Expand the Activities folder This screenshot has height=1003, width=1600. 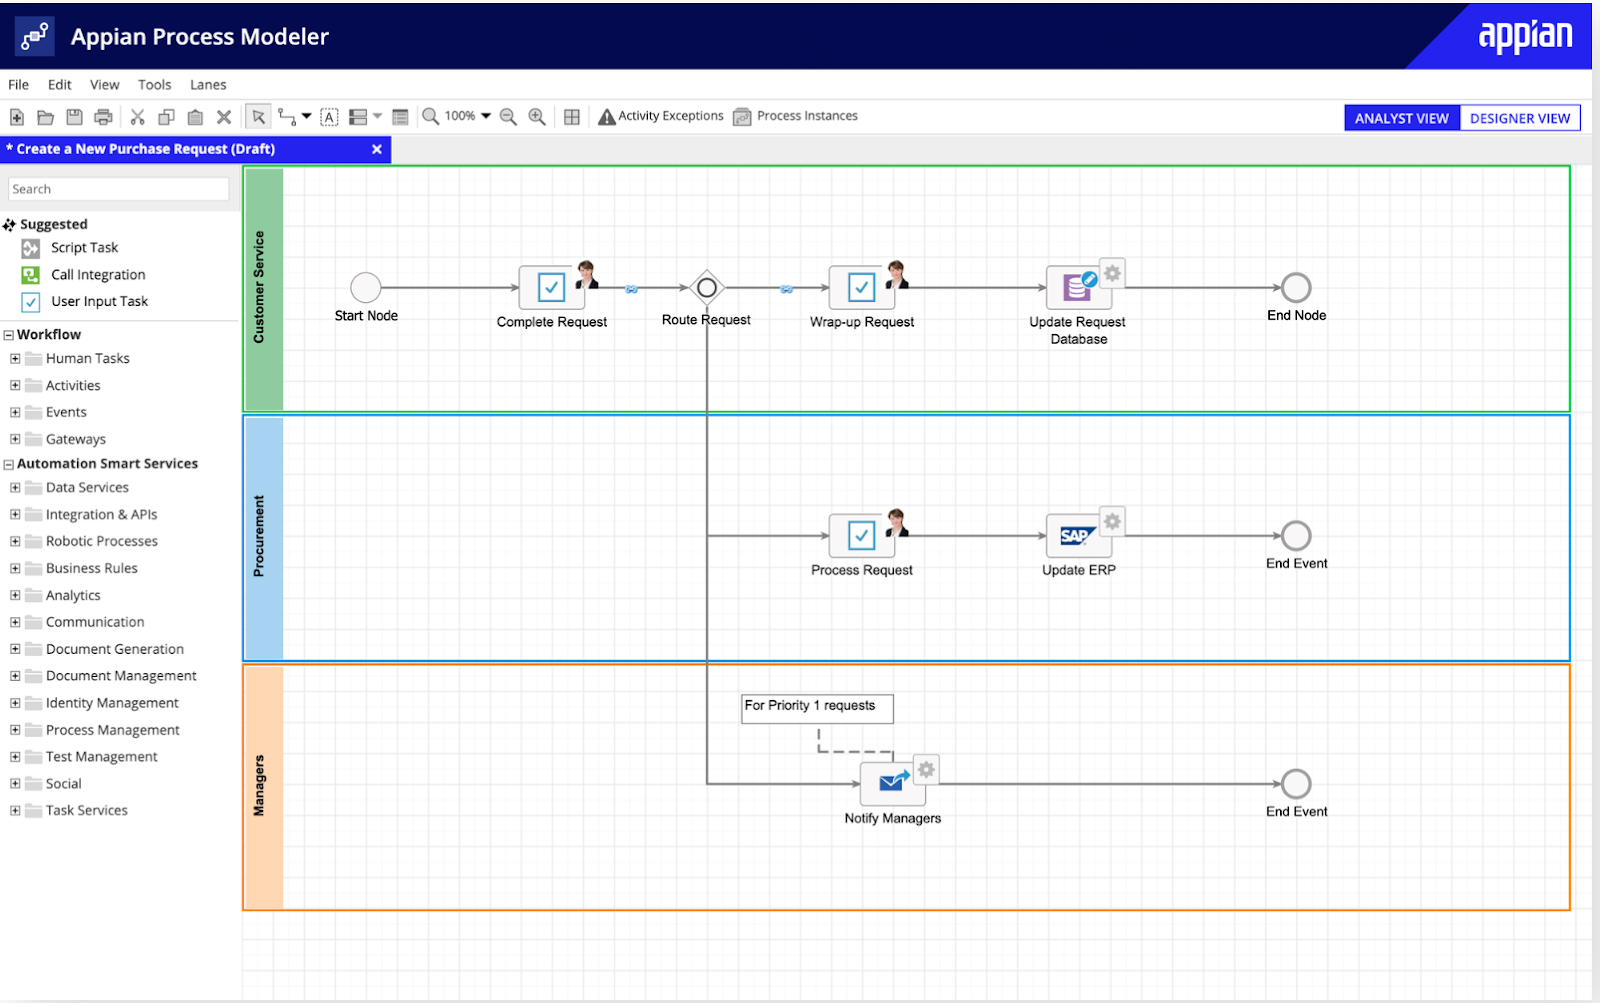[x=15, y=385]
